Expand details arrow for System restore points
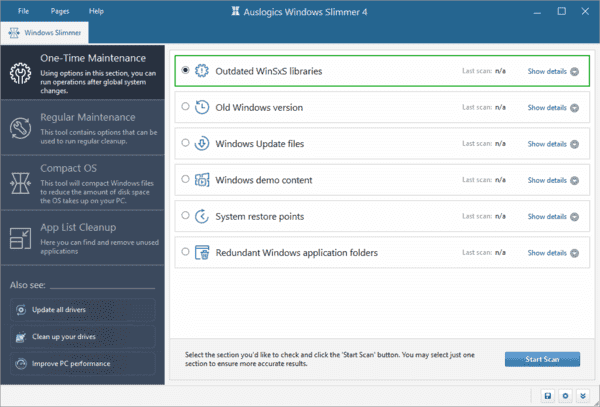Image resolution: width=600 pixels, height=407 pixels. 574,217
